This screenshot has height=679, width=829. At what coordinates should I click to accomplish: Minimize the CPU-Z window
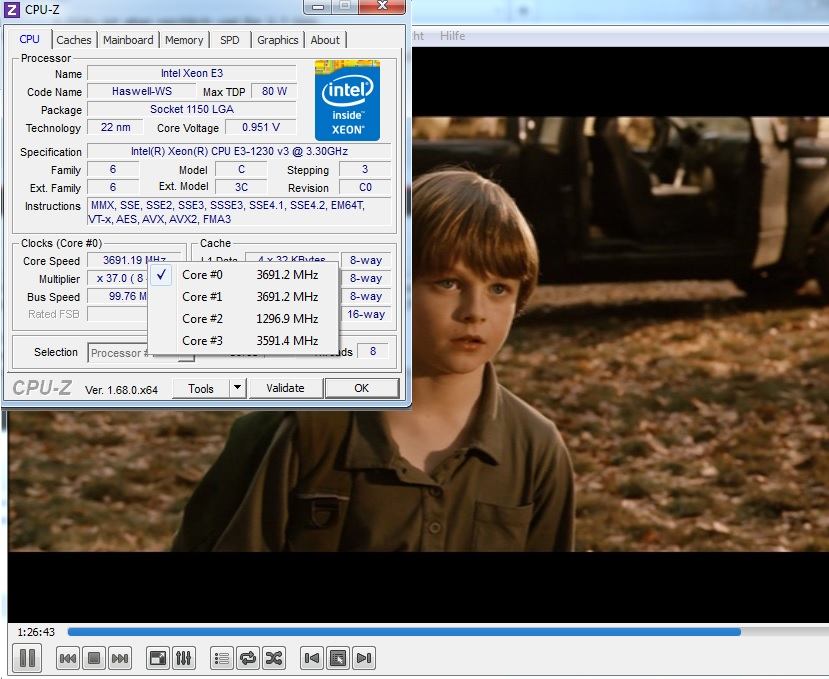(x=318, y=6)
